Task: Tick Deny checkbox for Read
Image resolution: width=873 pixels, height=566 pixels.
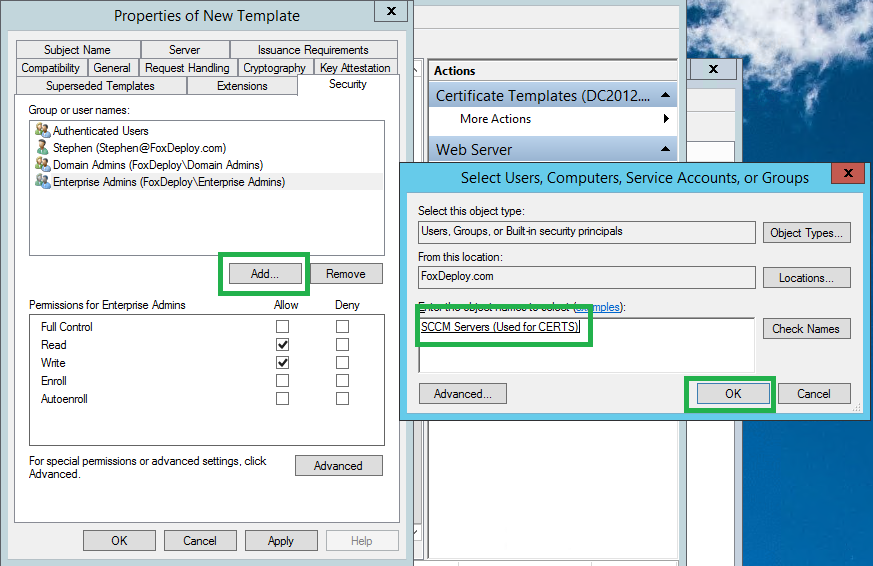Action: pos(342,344)
